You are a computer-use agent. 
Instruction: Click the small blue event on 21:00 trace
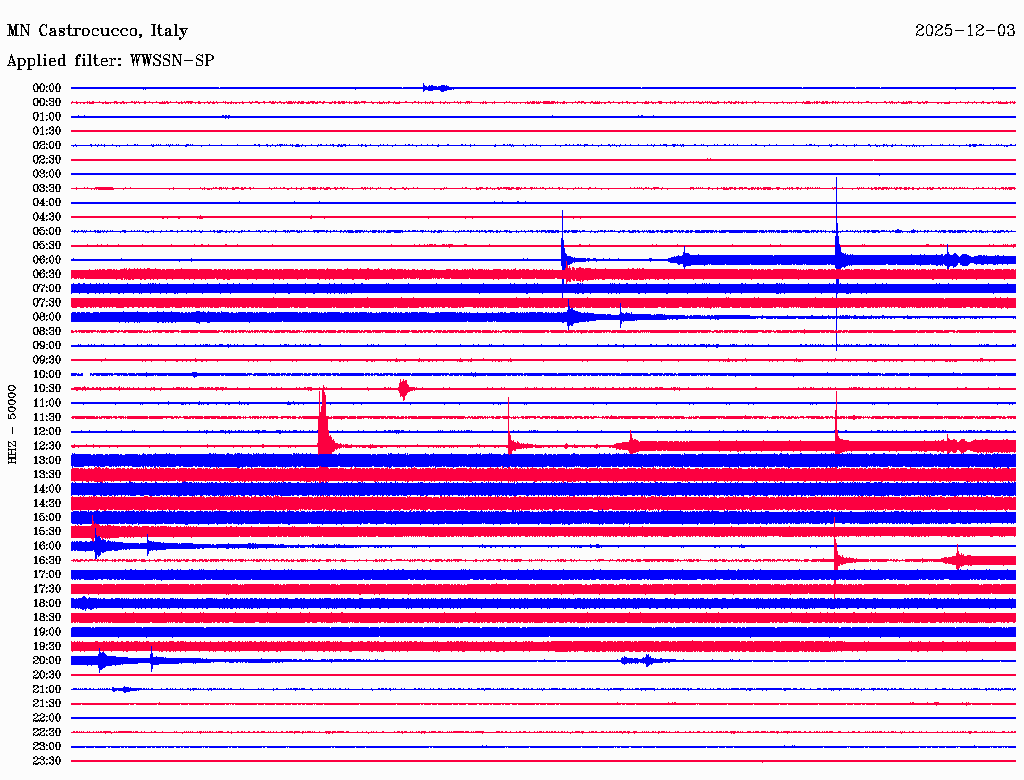click(124, 689)
